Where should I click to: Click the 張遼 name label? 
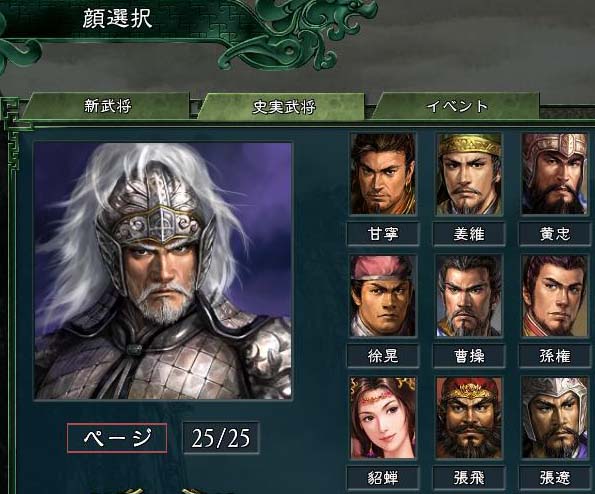pos(555,478)
